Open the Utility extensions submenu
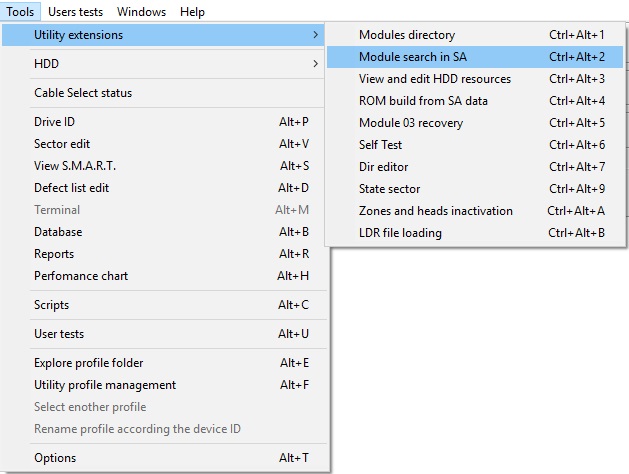 pos(79,35)
